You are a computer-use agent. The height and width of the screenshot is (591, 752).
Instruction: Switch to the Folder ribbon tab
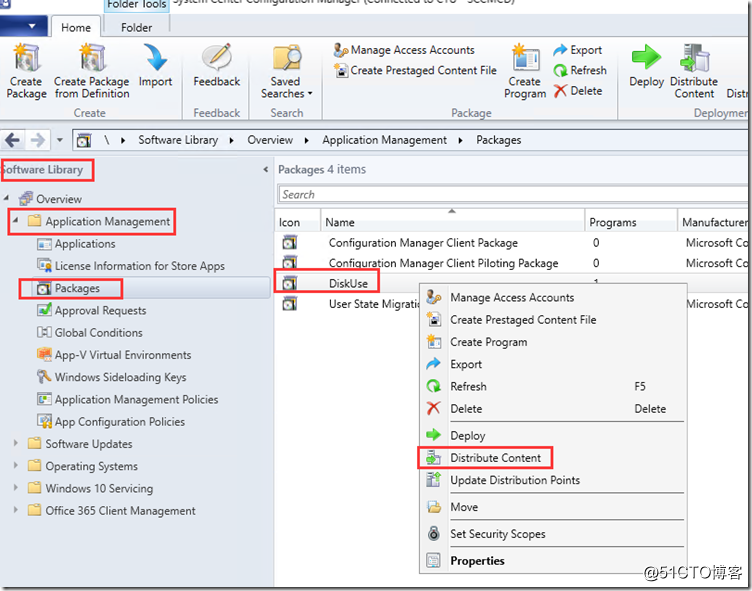click(136, 27)
